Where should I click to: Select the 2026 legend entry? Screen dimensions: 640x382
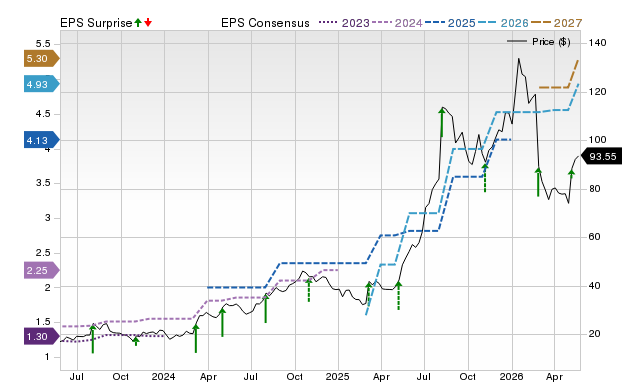coord(503,23)
